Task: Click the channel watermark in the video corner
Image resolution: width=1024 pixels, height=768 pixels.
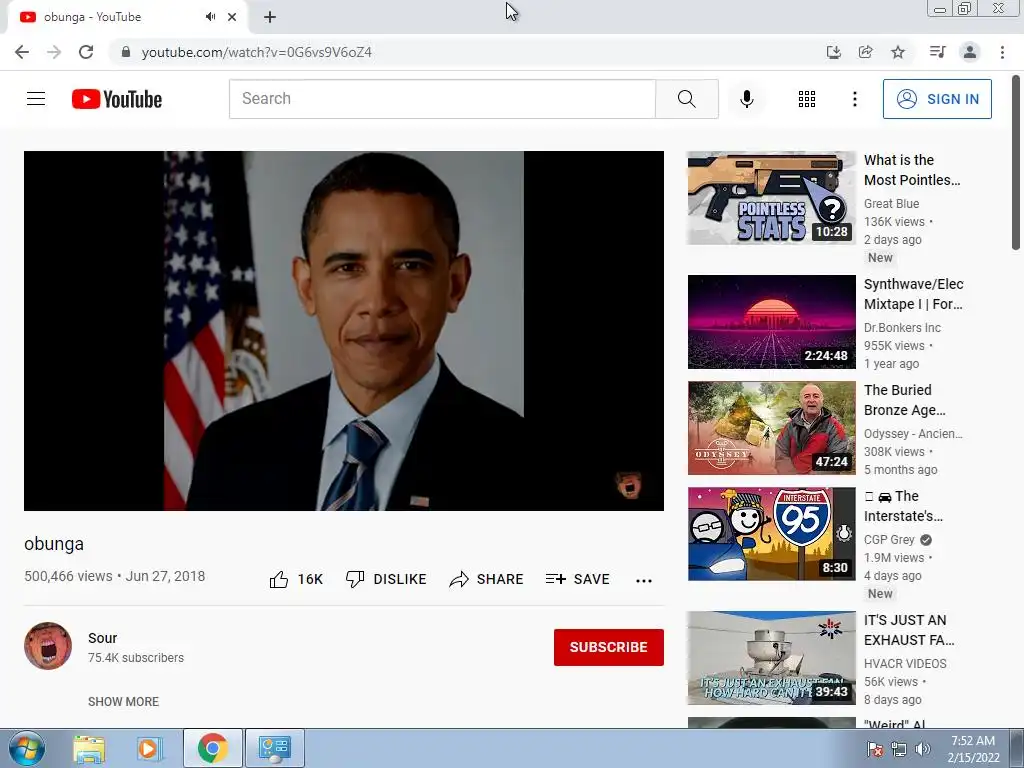Action: click(628, 485)
